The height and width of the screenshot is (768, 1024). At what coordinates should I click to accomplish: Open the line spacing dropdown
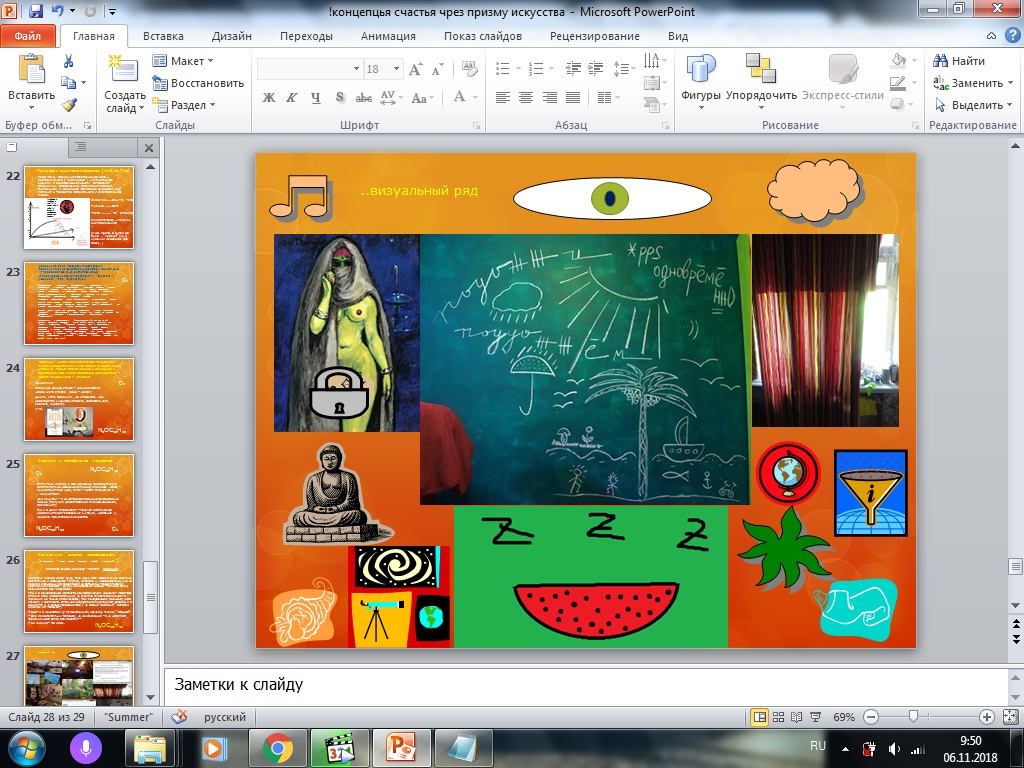624,68
